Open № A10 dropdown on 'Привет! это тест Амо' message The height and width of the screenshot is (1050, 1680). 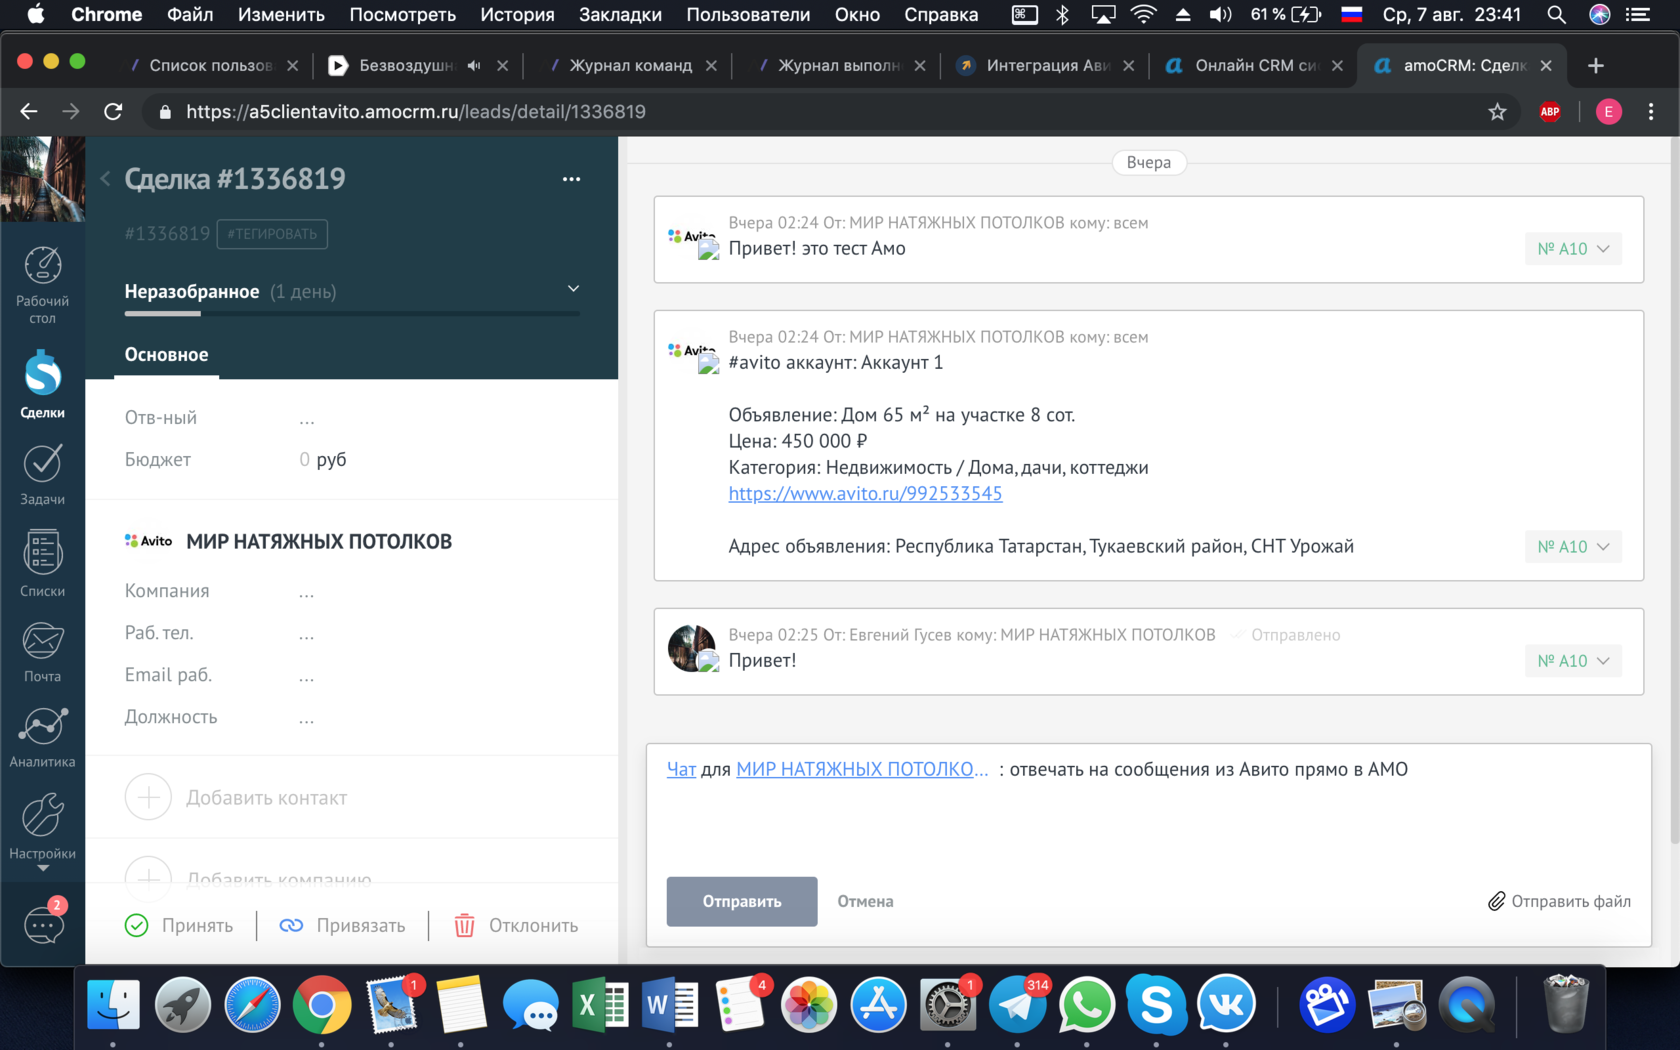(1573, 249)
